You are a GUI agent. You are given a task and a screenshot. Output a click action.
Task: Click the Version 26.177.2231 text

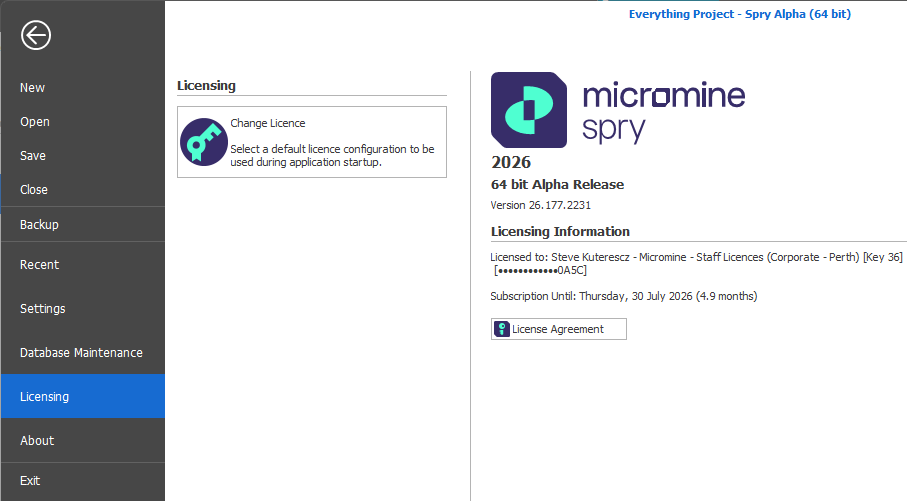(x=540, y=205)
